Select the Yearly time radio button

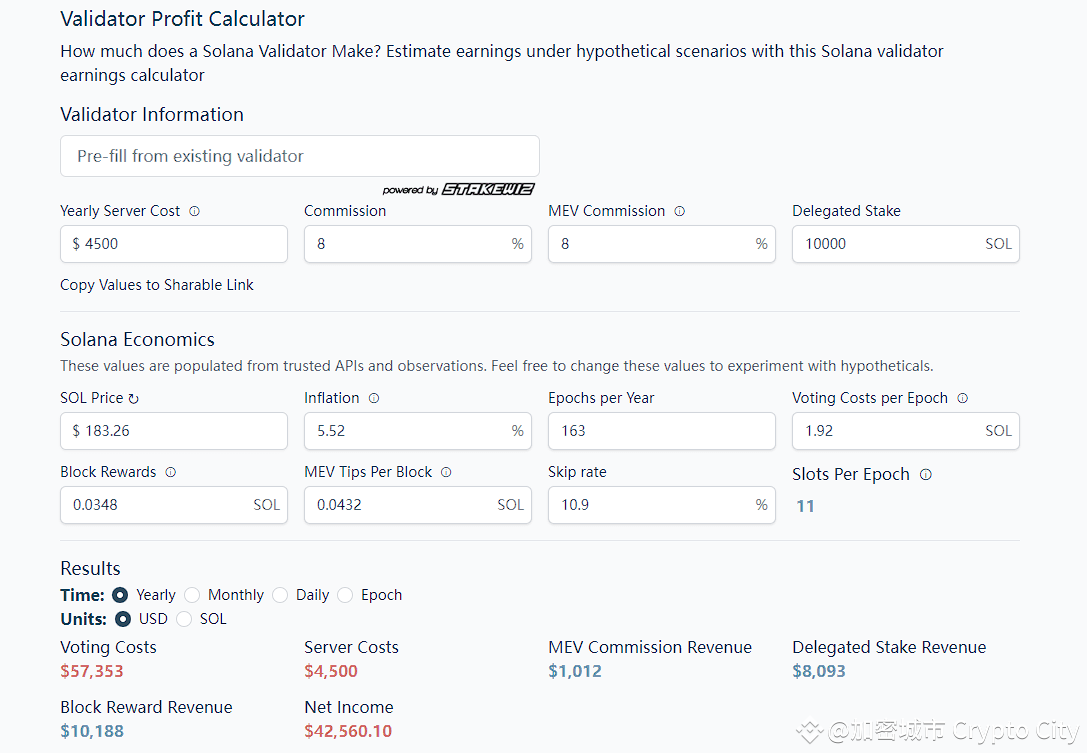[x=121, y=595]
